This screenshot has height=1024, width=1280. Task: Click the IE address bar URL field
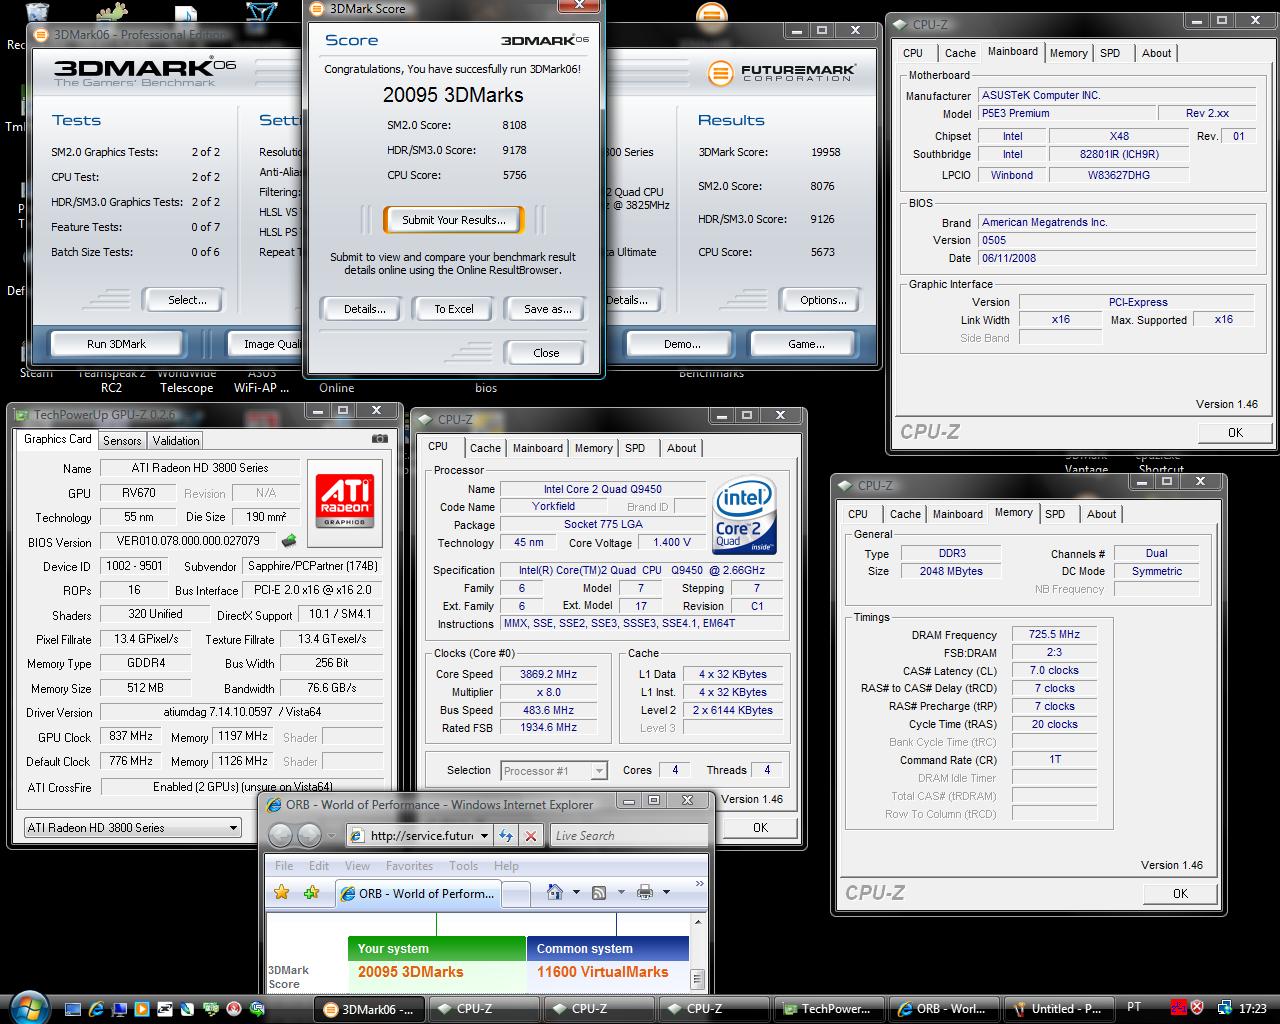coord(419,836)
